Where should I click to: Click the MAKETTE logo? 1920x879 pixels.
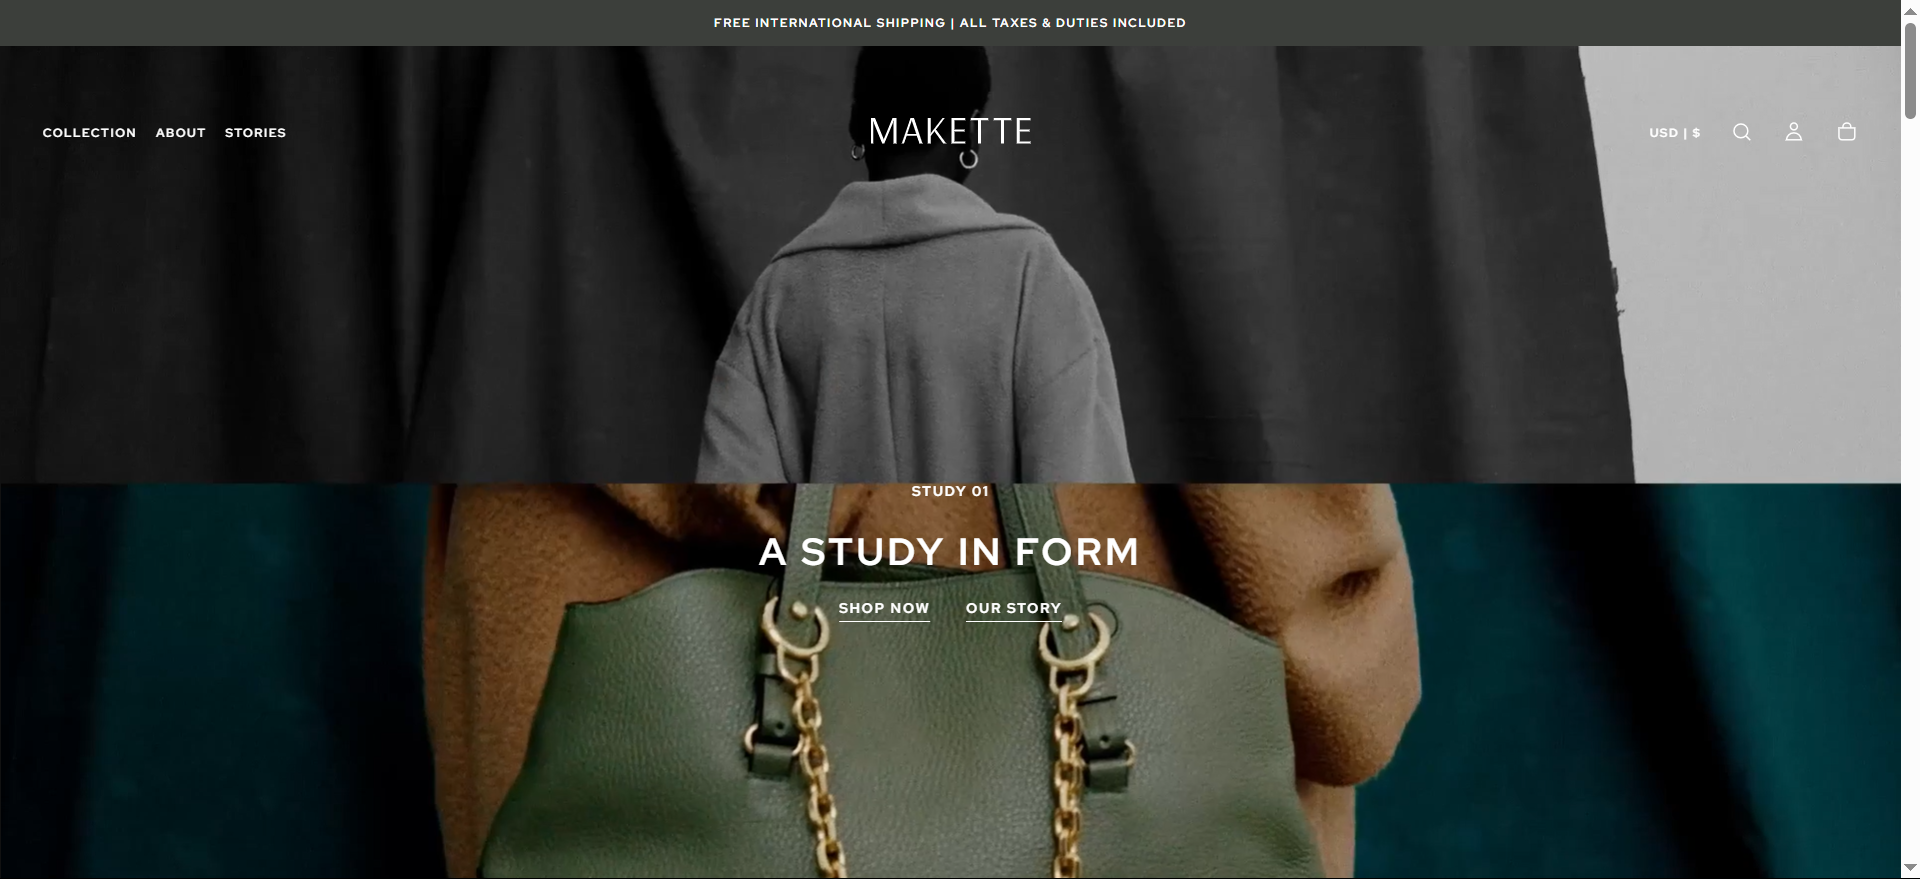pos(950,131)
